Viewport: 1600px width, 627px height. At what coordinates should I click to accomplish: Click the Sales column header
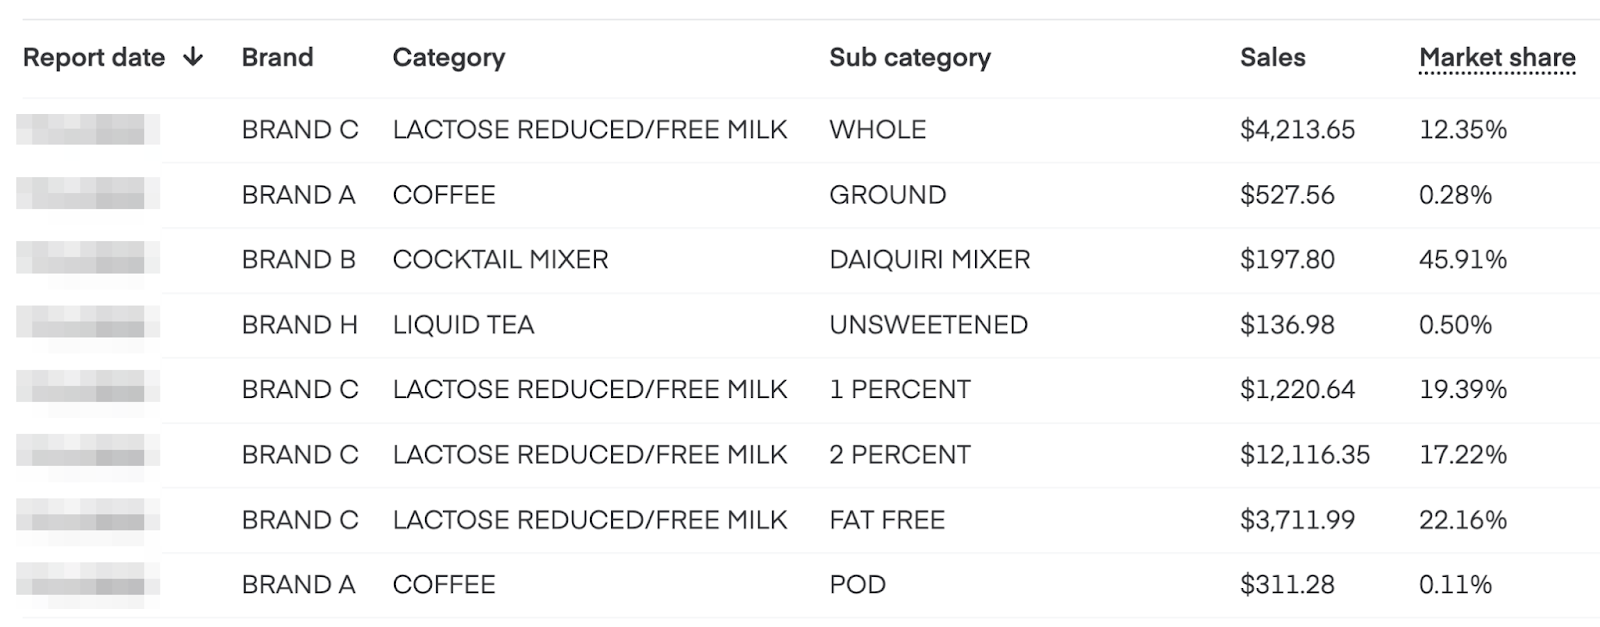(x=1273, y=57)
